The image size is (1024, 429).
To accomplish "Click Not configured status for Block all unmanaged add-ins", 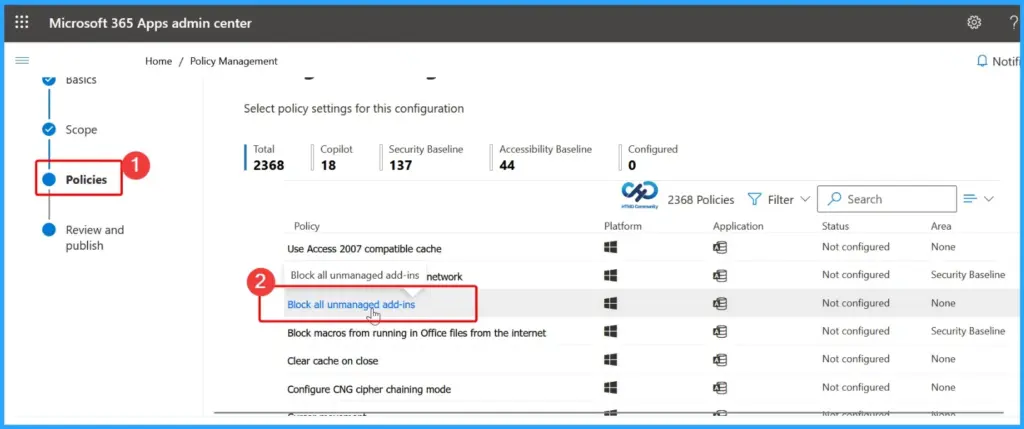I will (856, 303).
